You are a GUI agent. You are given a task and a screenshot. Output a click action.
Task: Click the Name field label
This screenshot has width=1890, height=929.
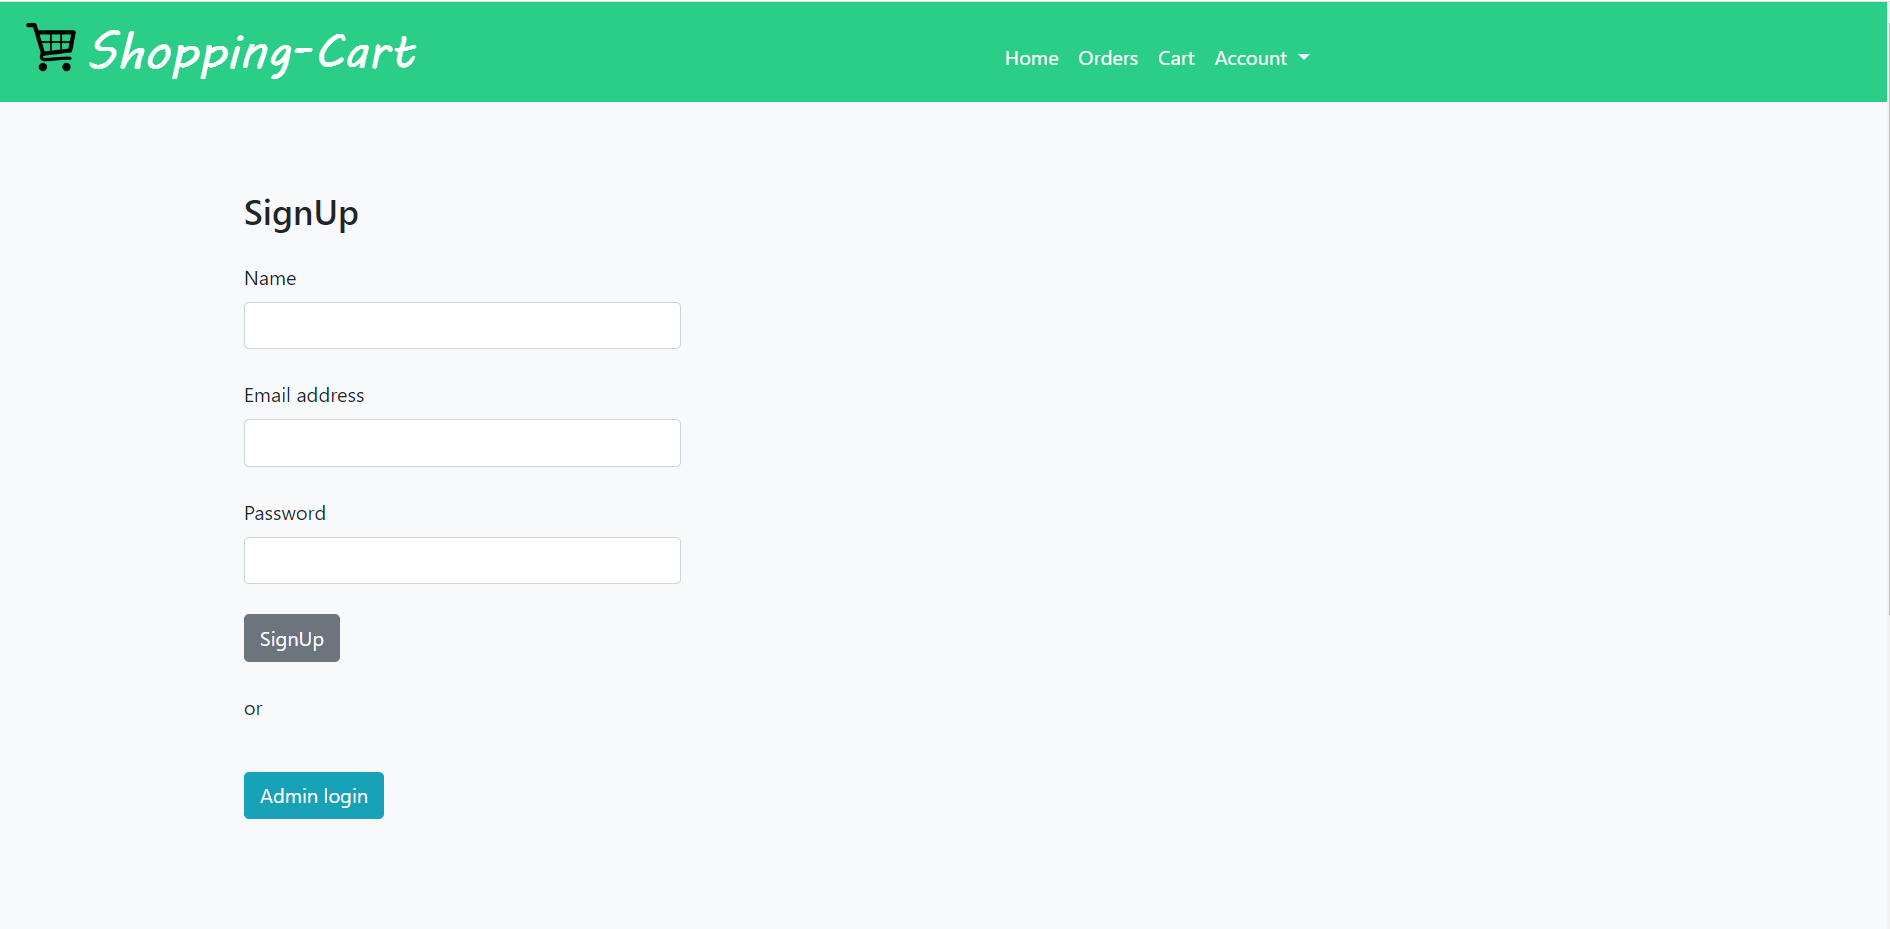click(270, 278)
